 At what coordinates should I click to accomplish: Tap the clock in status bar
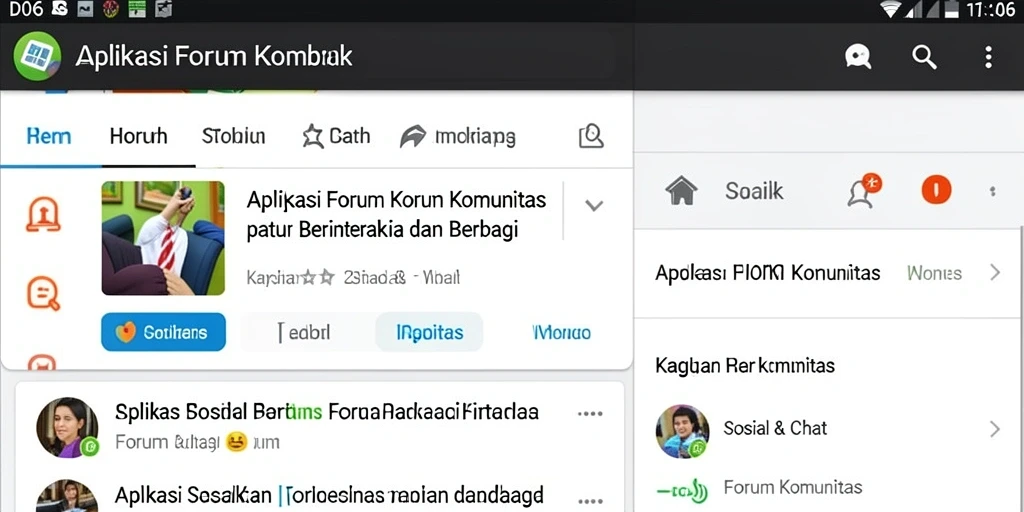991,9
